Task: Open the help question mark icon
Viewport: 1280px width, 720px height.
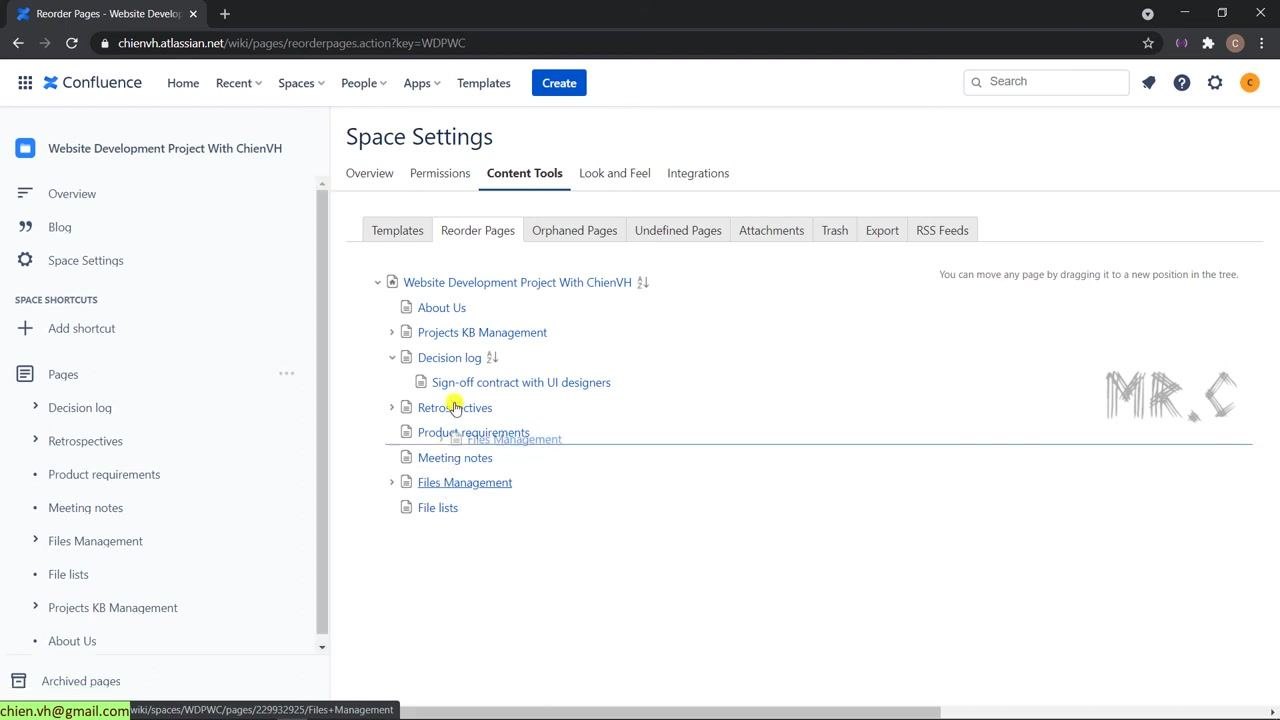Action: coord(1182,83)
